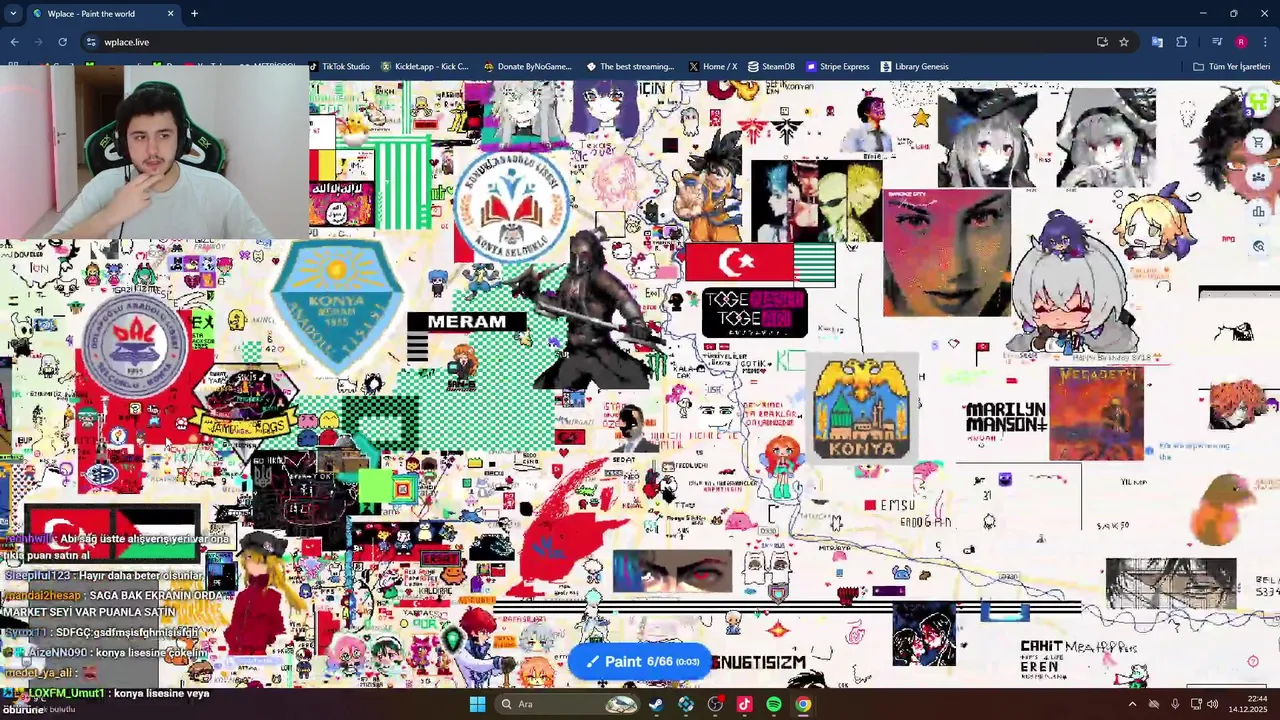The height and width of the screenshot is (720, 1280).
Task: Open the Windows Start menu
Action: (x=477, y=704)
